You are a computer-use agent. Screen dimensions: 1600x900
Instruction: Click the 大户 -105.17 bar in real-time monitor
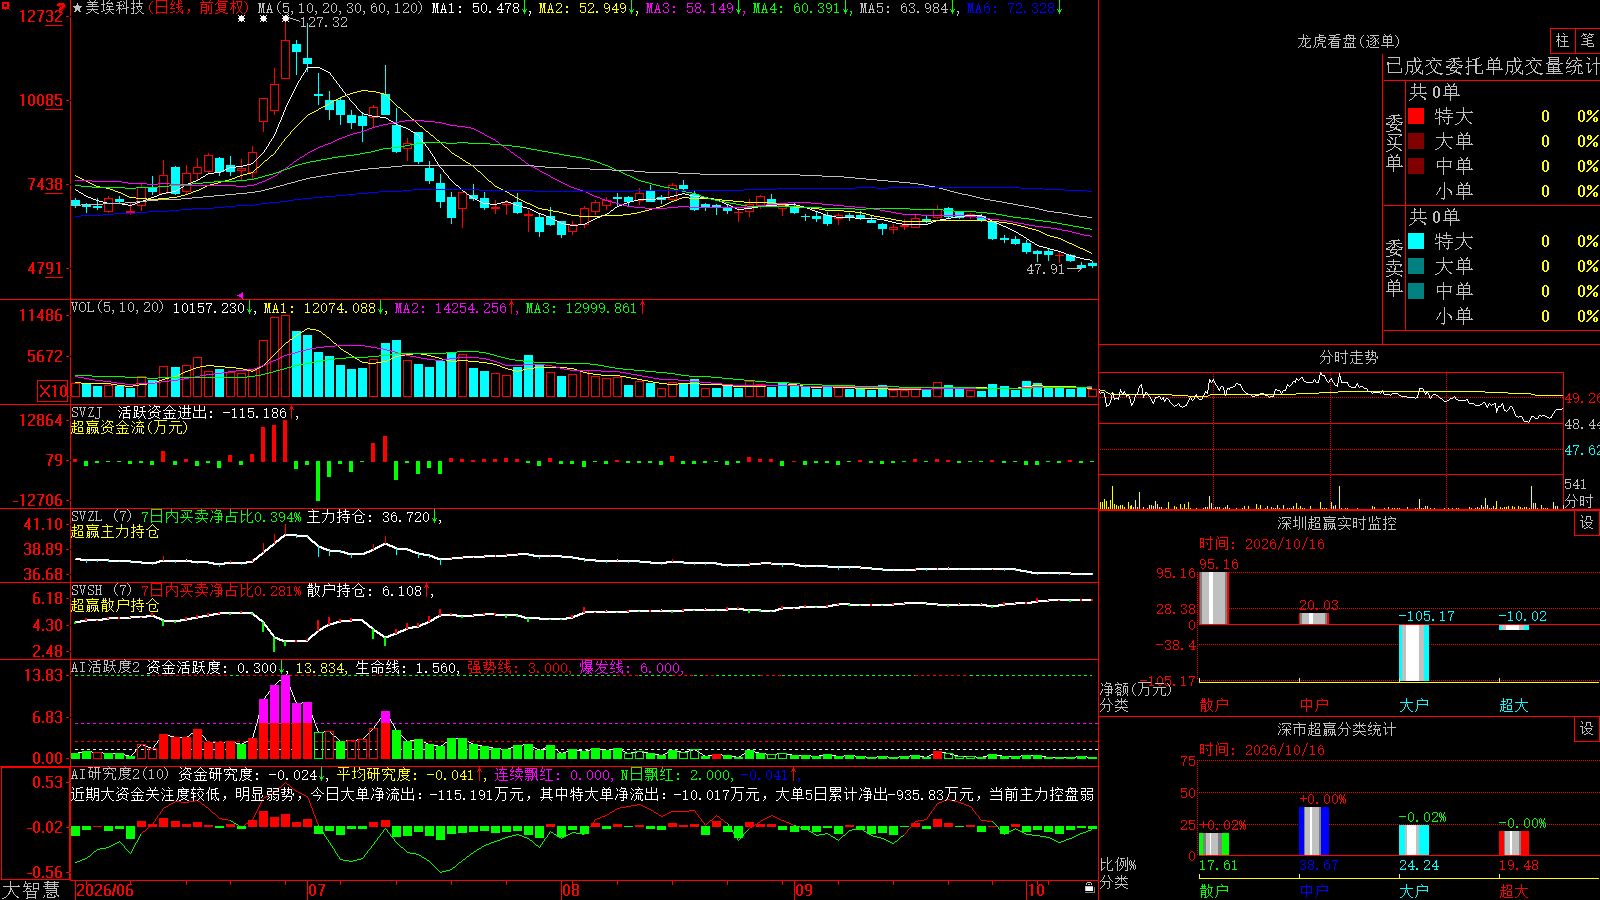(1413, 653)
